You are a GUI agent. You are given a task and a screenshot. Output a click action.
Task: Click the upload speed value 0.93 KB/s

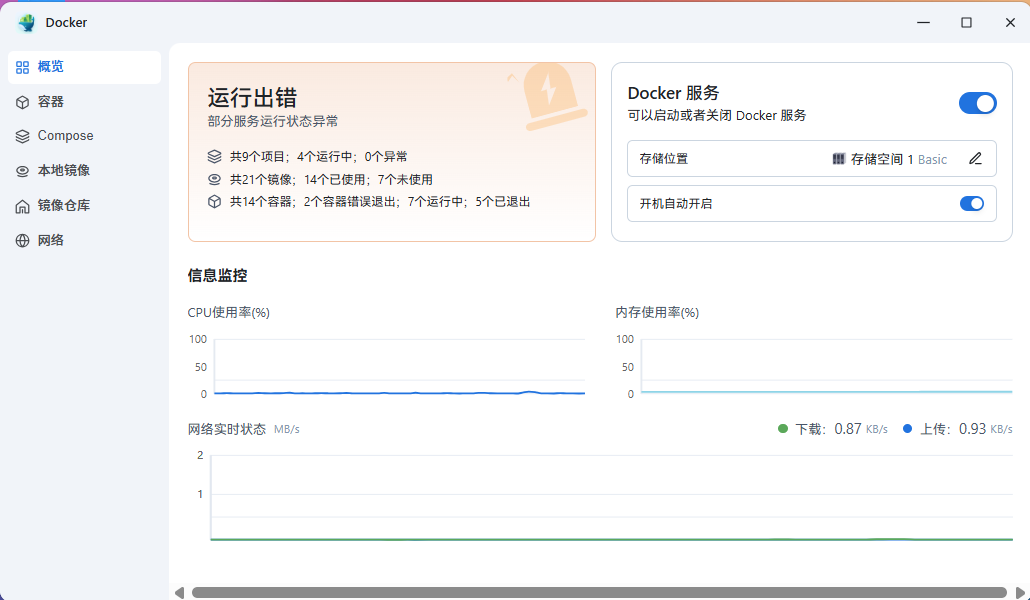(985, 429)
